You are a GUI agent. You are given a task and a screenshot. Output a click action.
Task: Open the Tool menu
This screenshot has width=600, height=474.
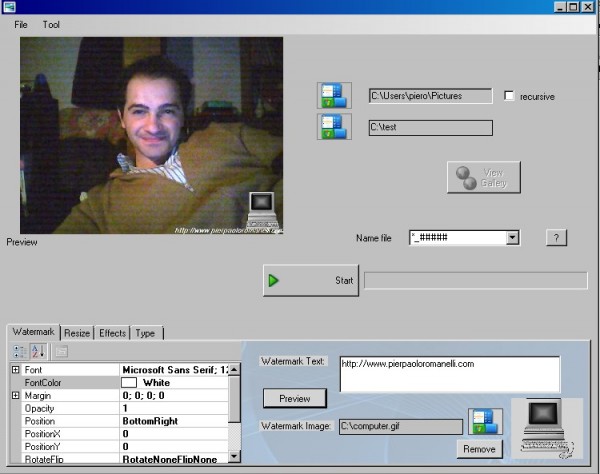point(51,24)
